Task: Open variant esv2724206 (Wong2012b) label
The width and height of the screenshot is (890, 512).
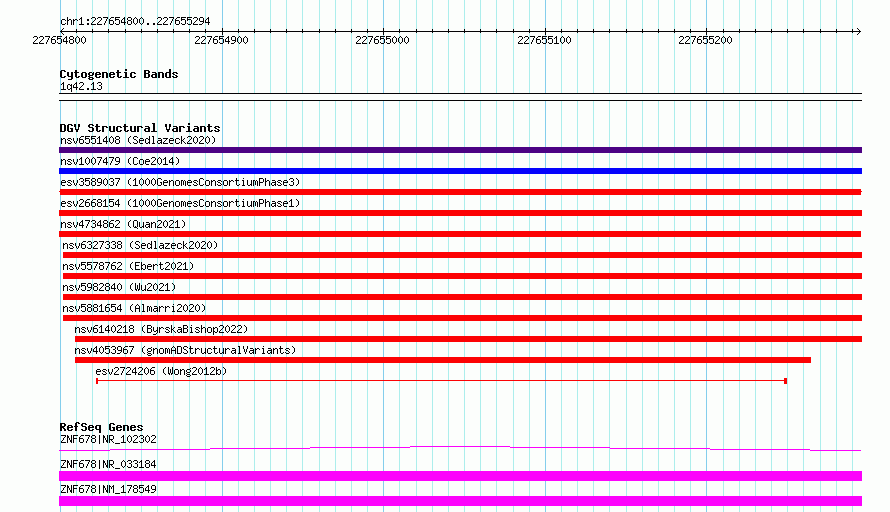Action: click(x=161, y=371)
